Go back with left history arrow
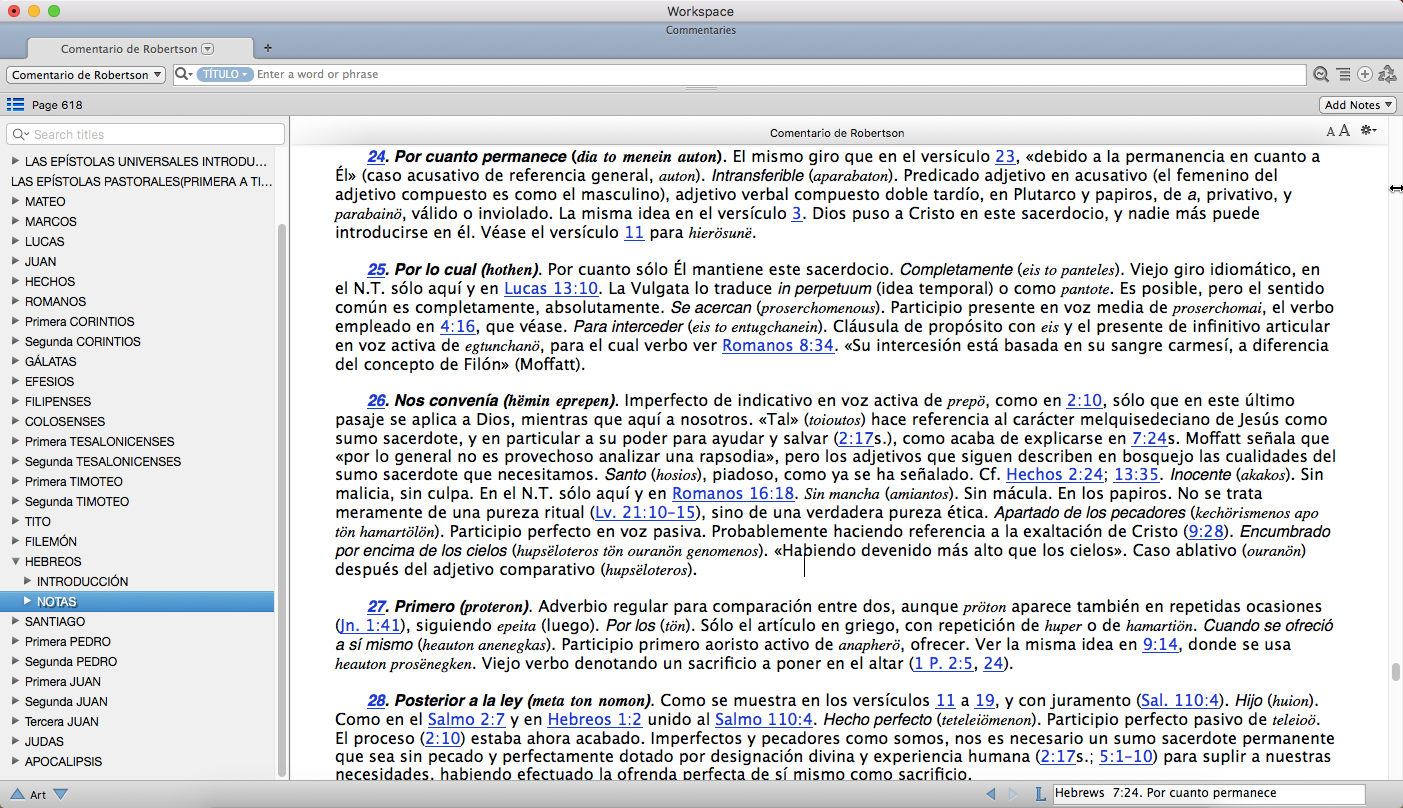1403x808 pixels. (x=991, y=794)
